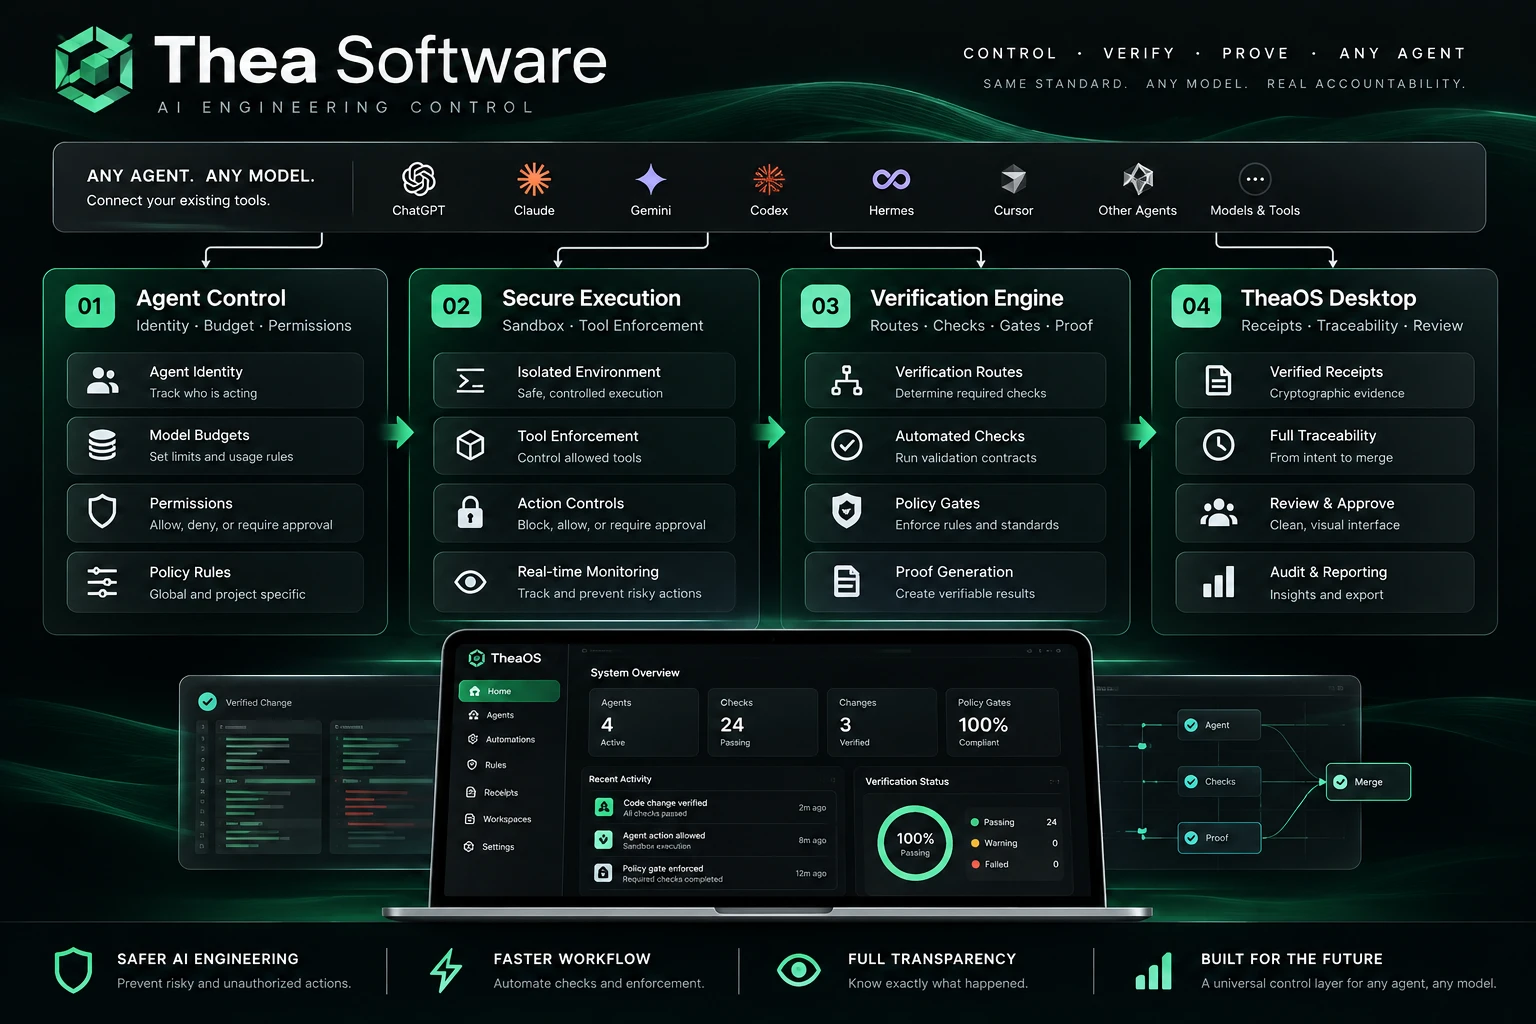Open the Changes 3 Verified card
The height and width of the screenshot is (1024, 1536).
tap(881, 722)
